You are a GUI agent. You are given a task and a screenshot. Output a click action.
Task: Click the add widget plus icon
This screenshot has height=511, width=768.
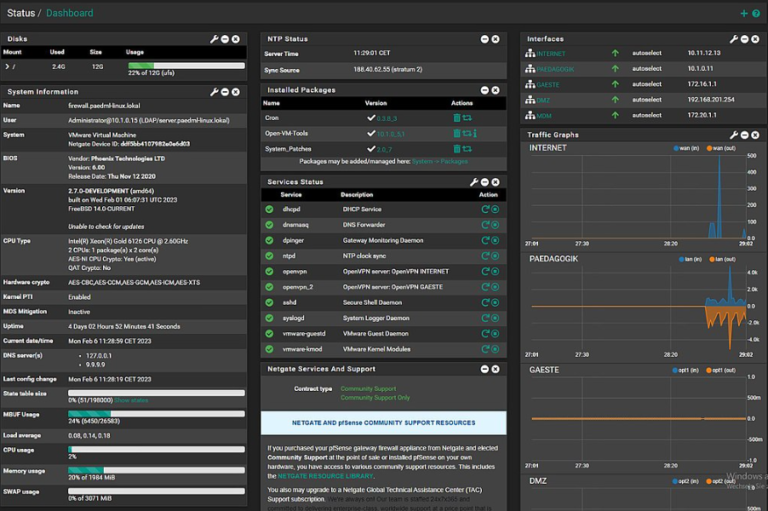pos(743,13)
